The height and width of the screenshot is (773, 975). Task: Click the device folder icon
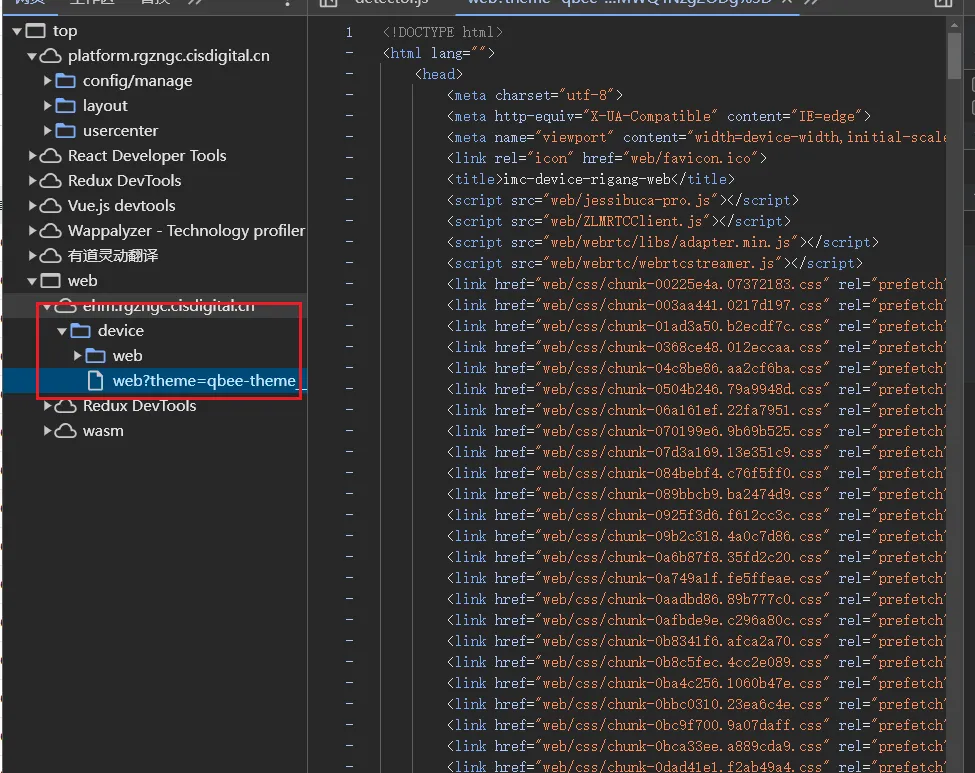tap(80, 330)
